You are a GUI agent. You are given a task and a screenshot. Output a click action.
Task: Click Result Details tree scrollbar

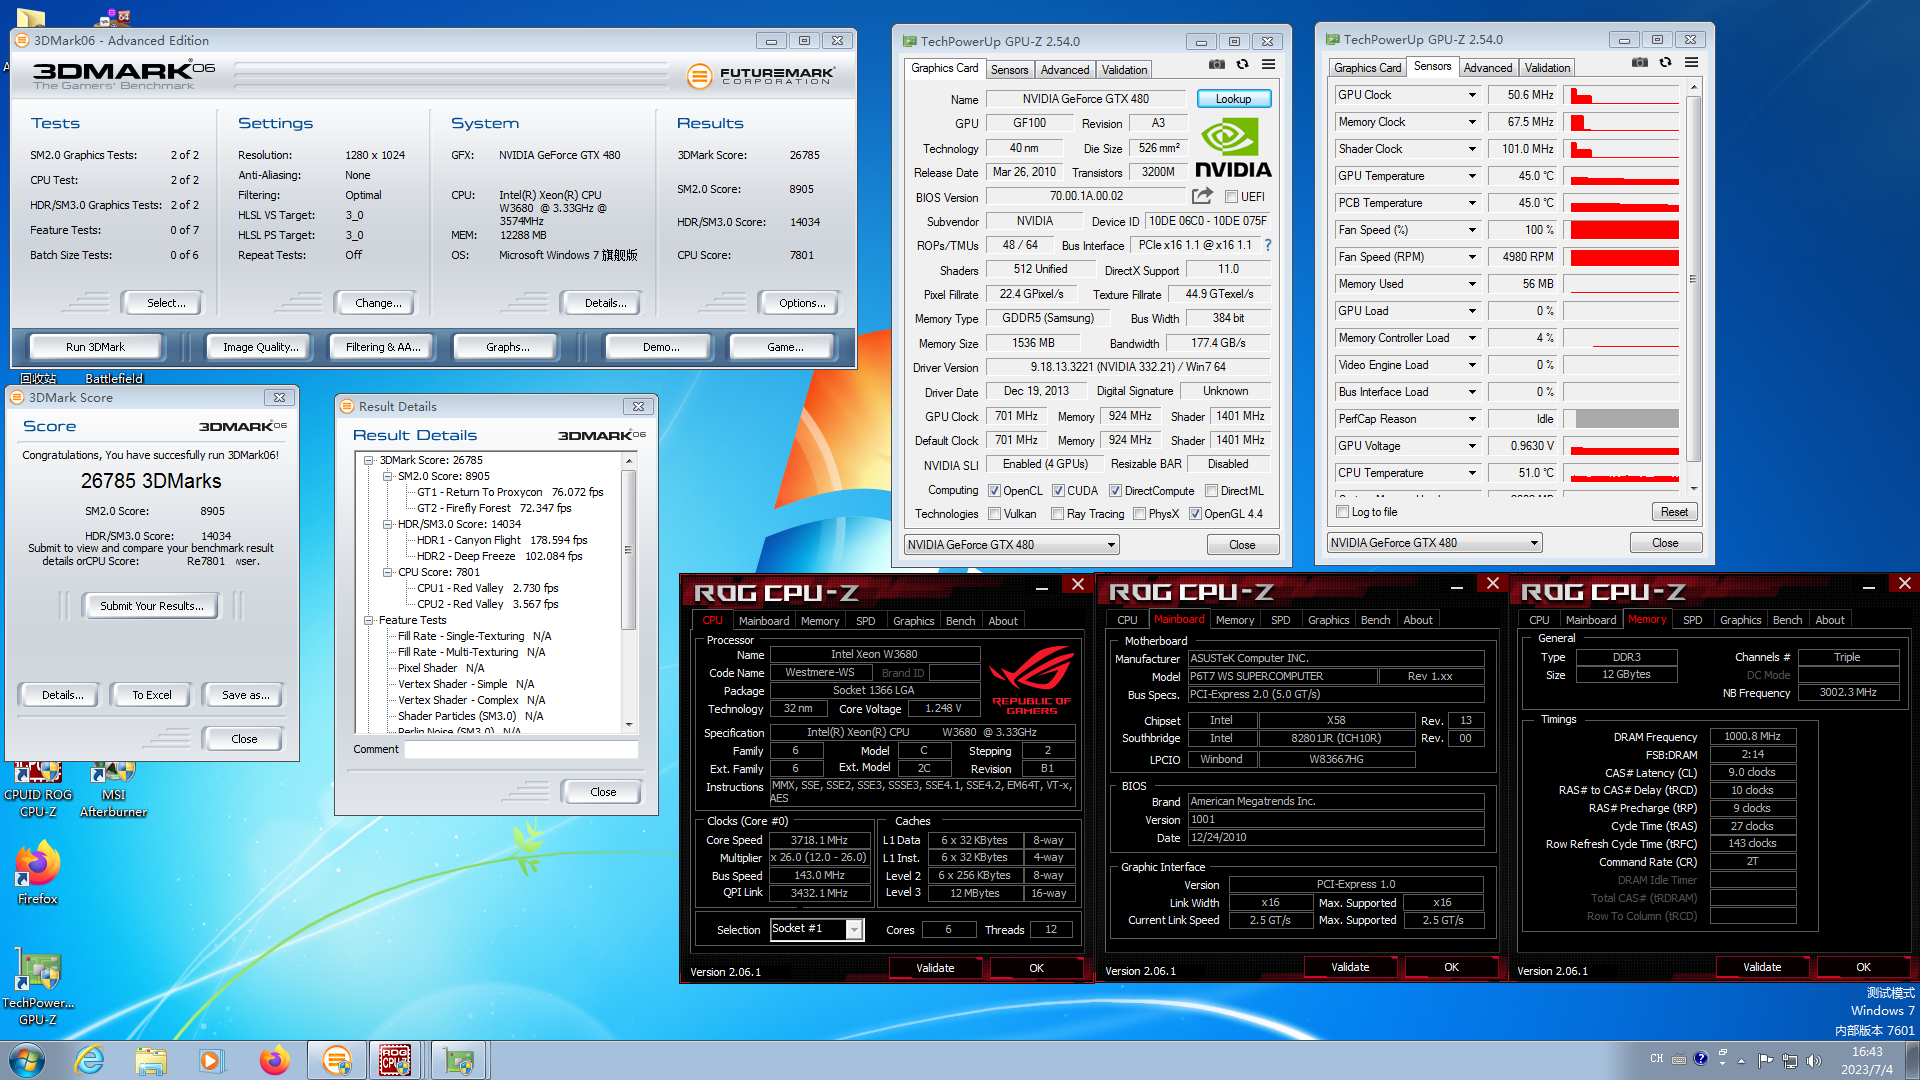[x=628, y=592]
